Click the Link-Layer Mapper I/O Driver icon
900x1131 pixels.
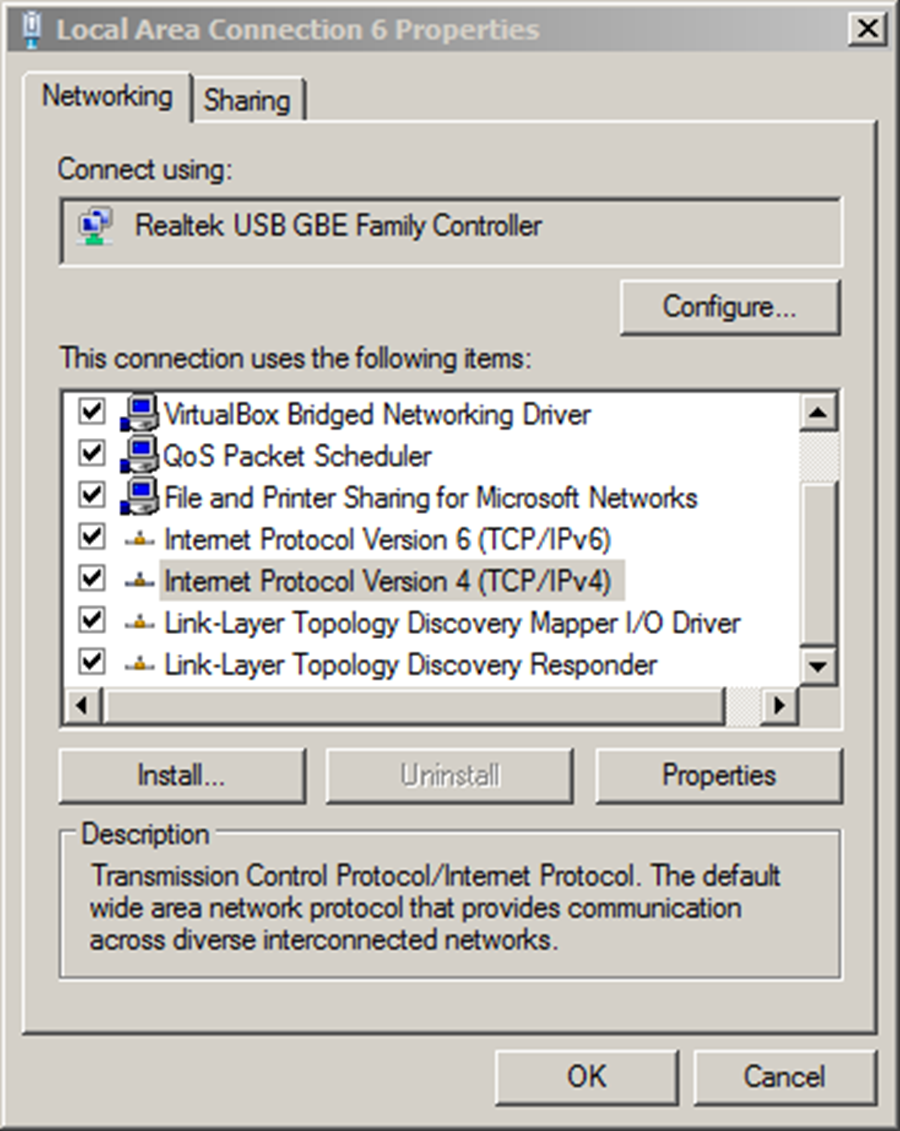click(139, 623)
